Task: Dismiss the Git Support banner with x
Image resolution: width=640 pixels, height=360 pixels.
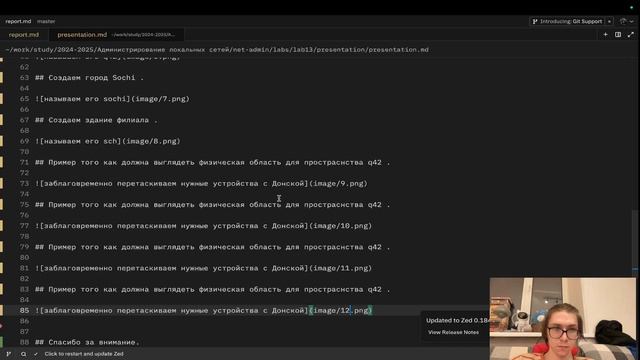Action: 609,21
